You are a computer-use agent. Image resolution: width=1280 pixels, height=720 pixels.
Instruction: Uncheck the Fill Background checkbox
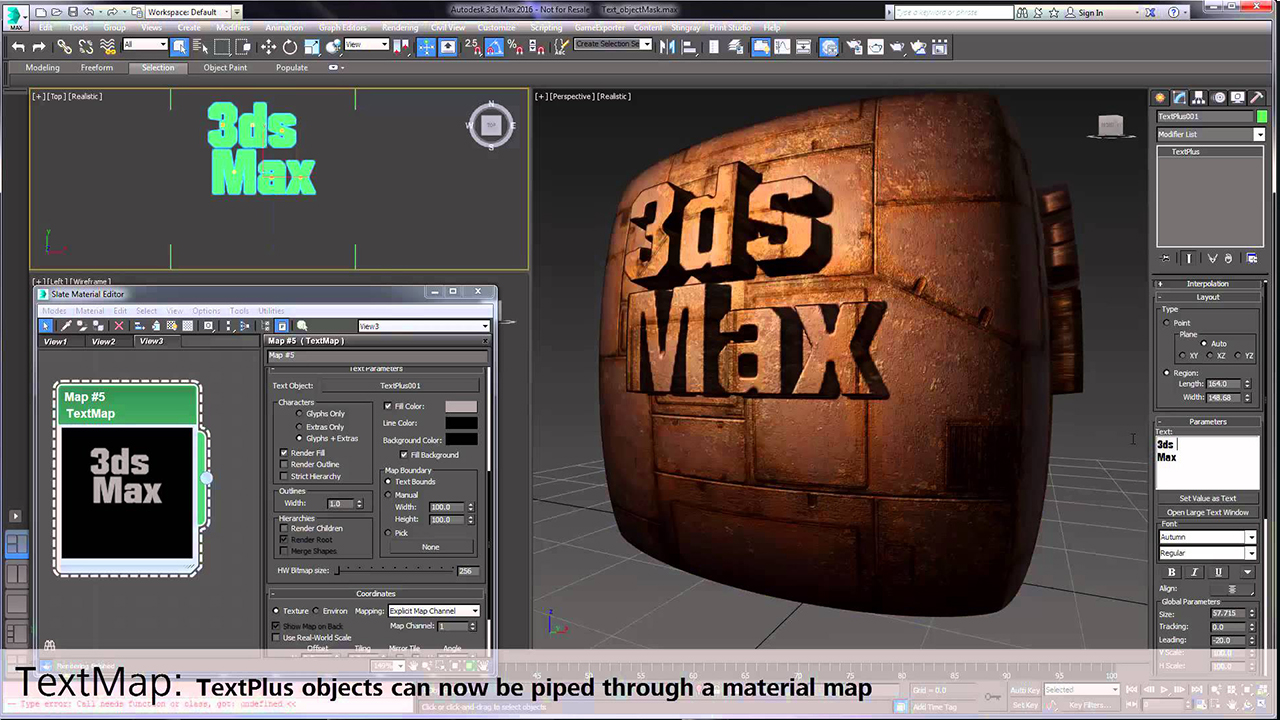coord(404,455)
